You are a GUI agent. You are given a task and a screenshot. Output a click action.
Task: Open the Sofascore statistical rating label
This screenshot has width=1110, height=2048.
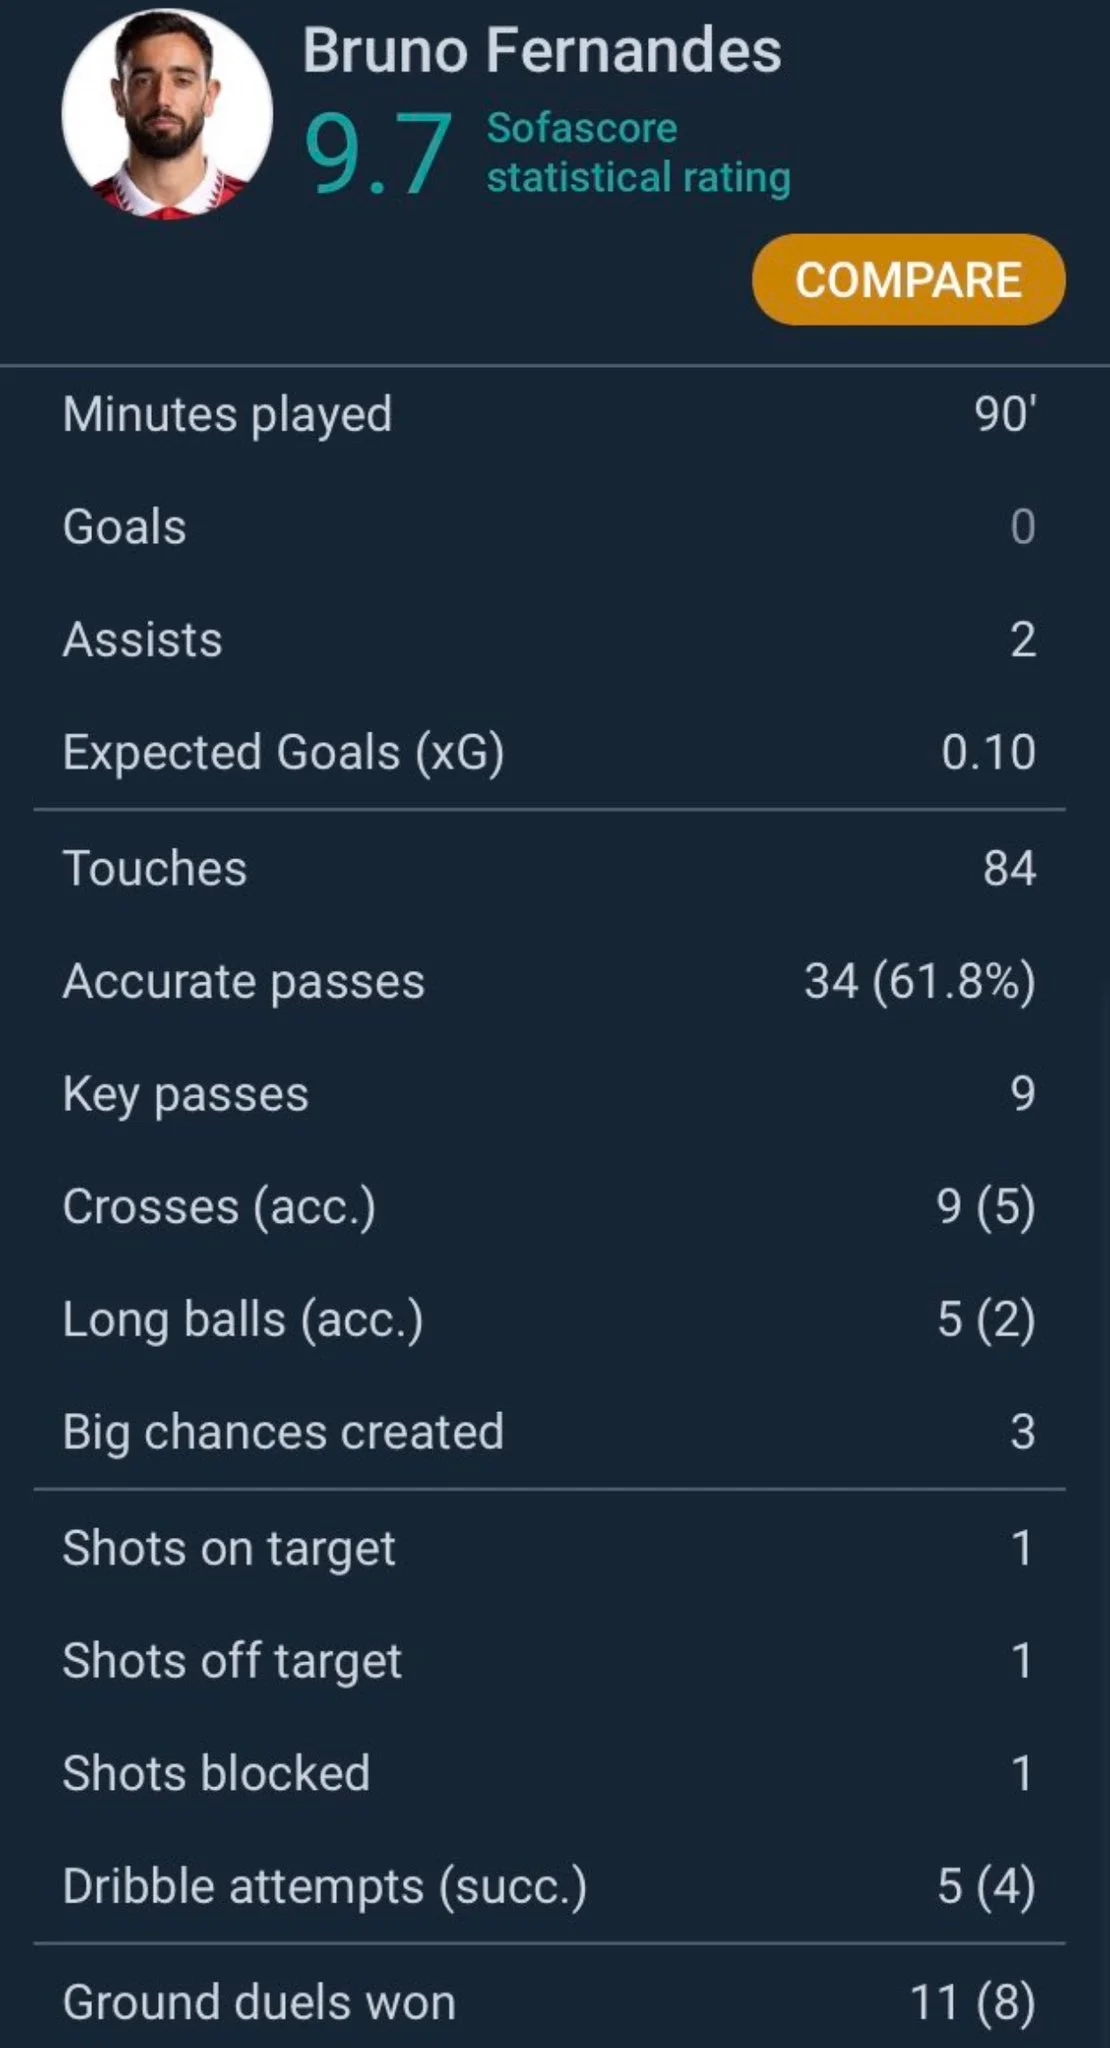(x=638, y=153)
